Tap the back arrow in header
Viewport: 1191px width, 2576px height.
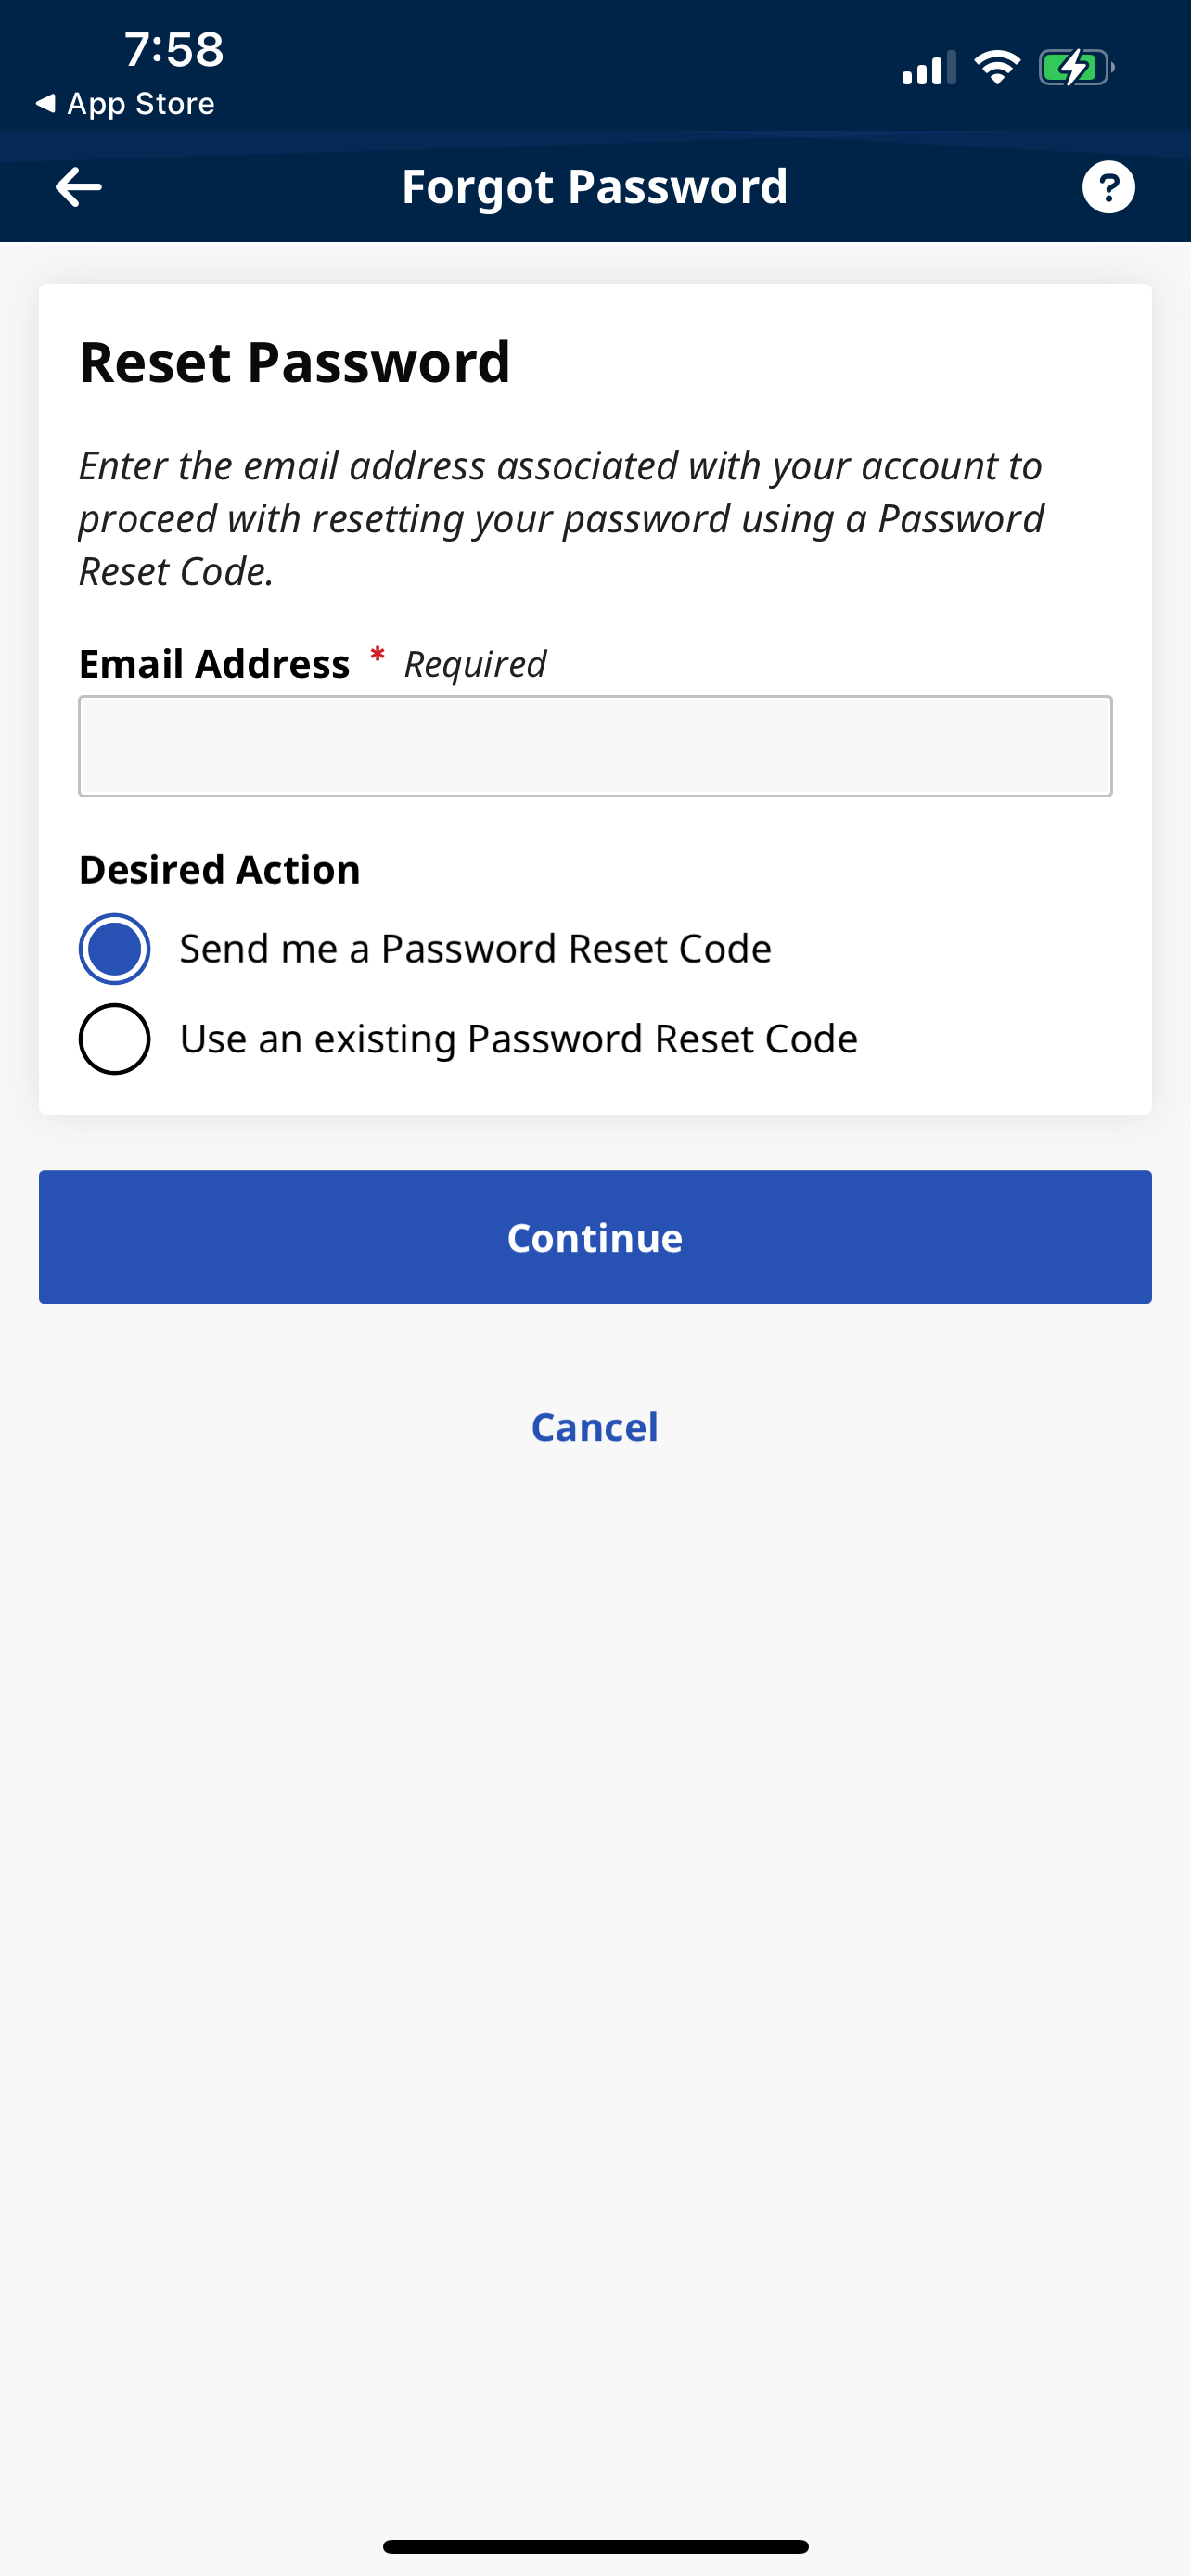(79, 187)
